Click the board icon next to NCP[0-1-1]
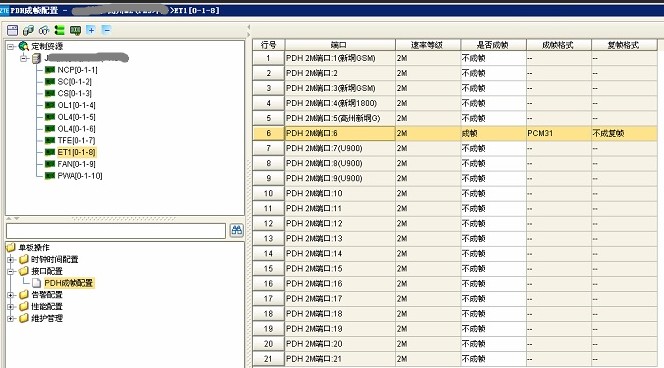 tap(50, 70)
